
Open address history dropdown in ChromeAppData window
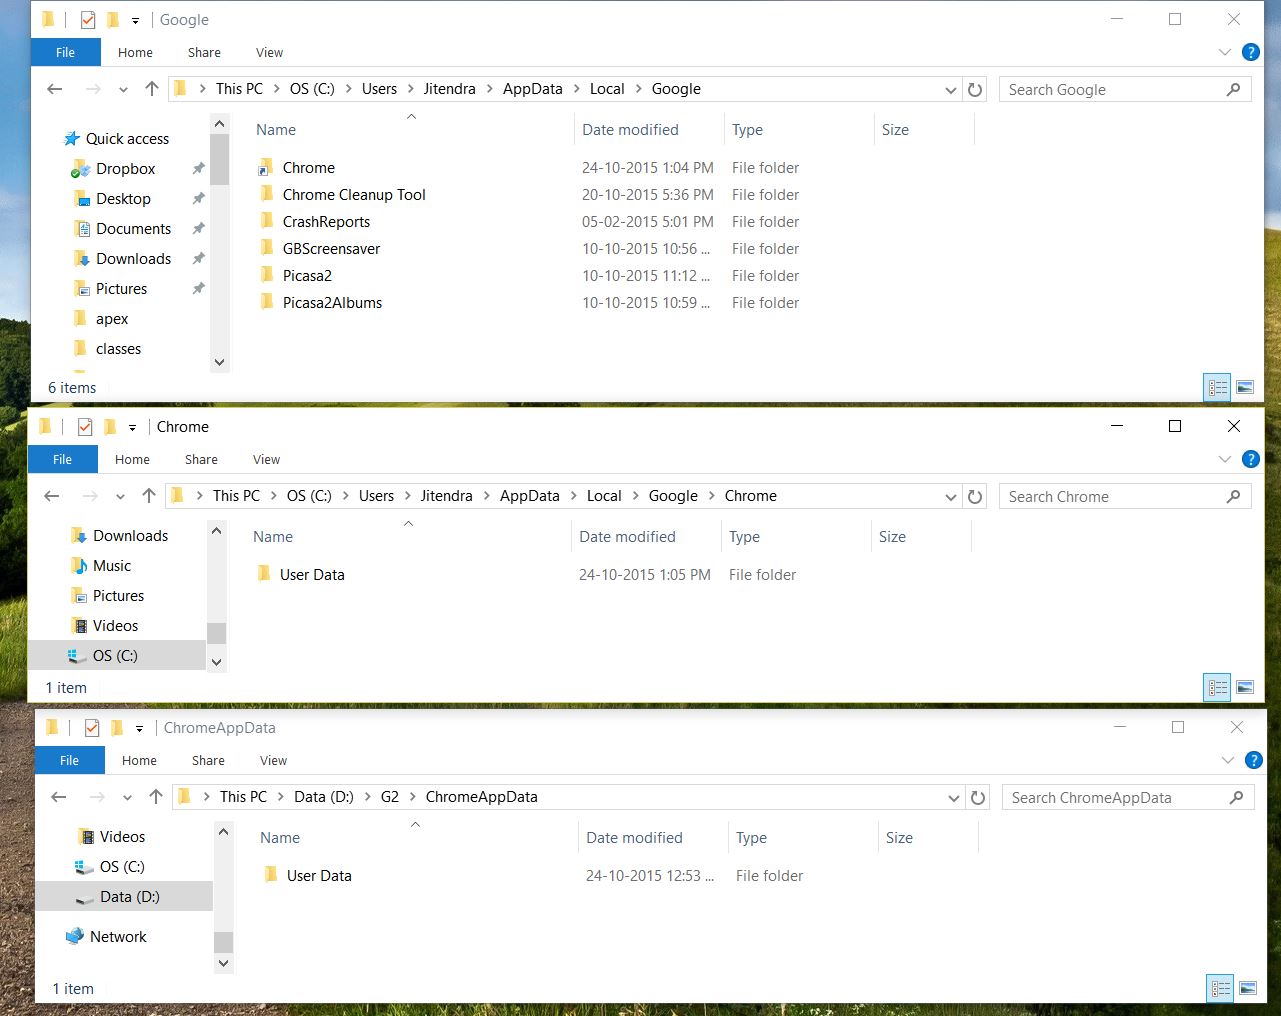click(954, 798)
